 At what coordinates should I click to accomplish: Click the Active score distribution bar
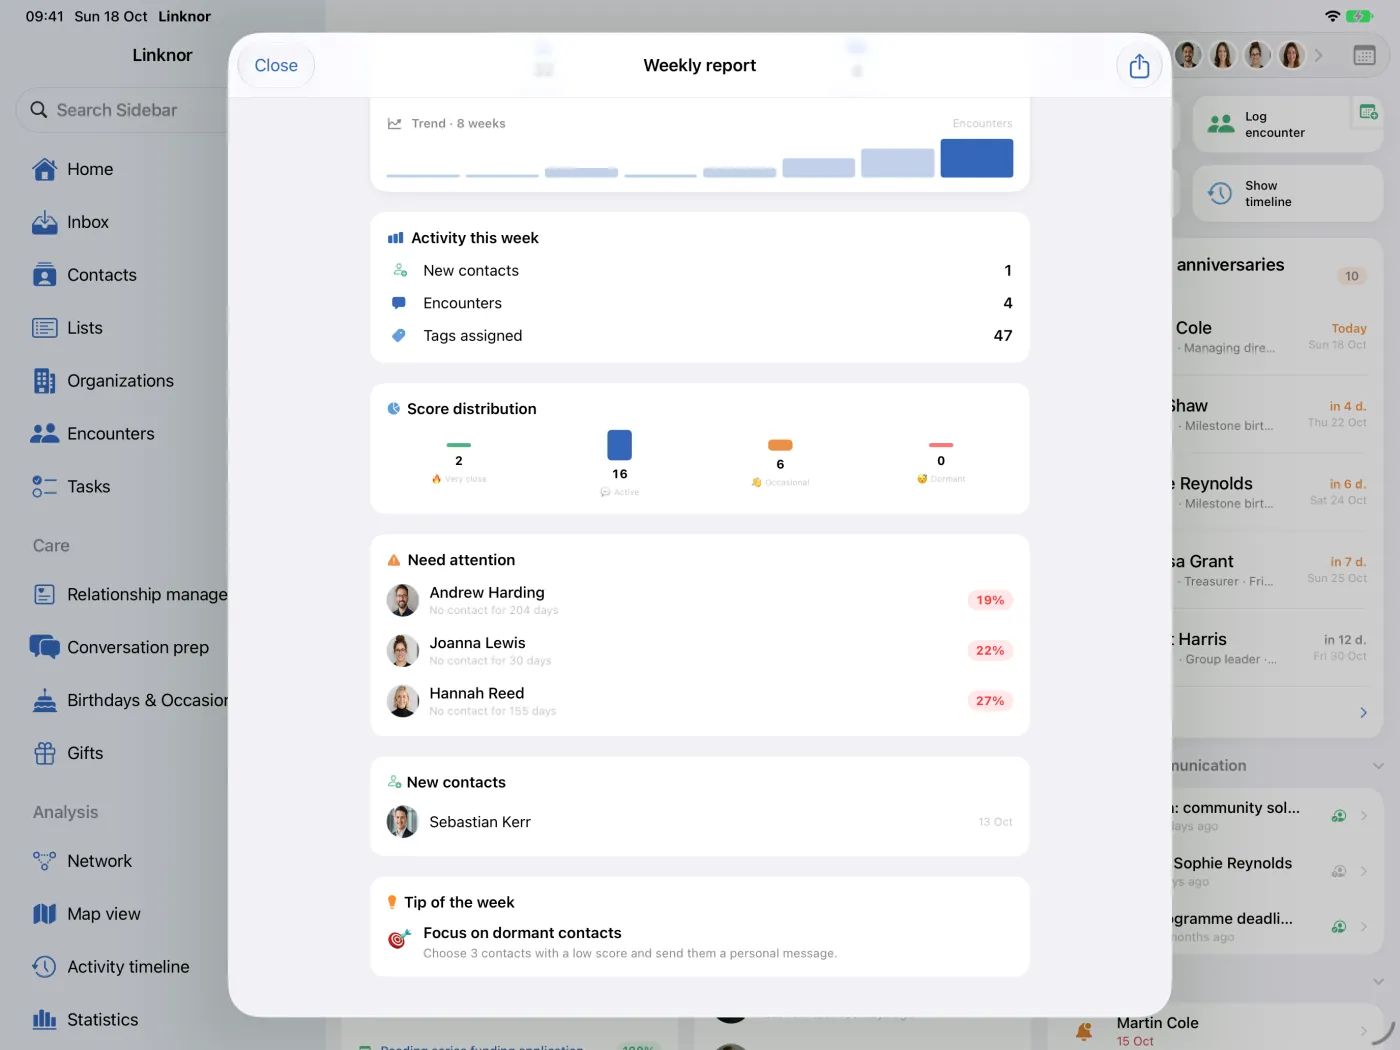pyautogui.click(x=620, y=445)
